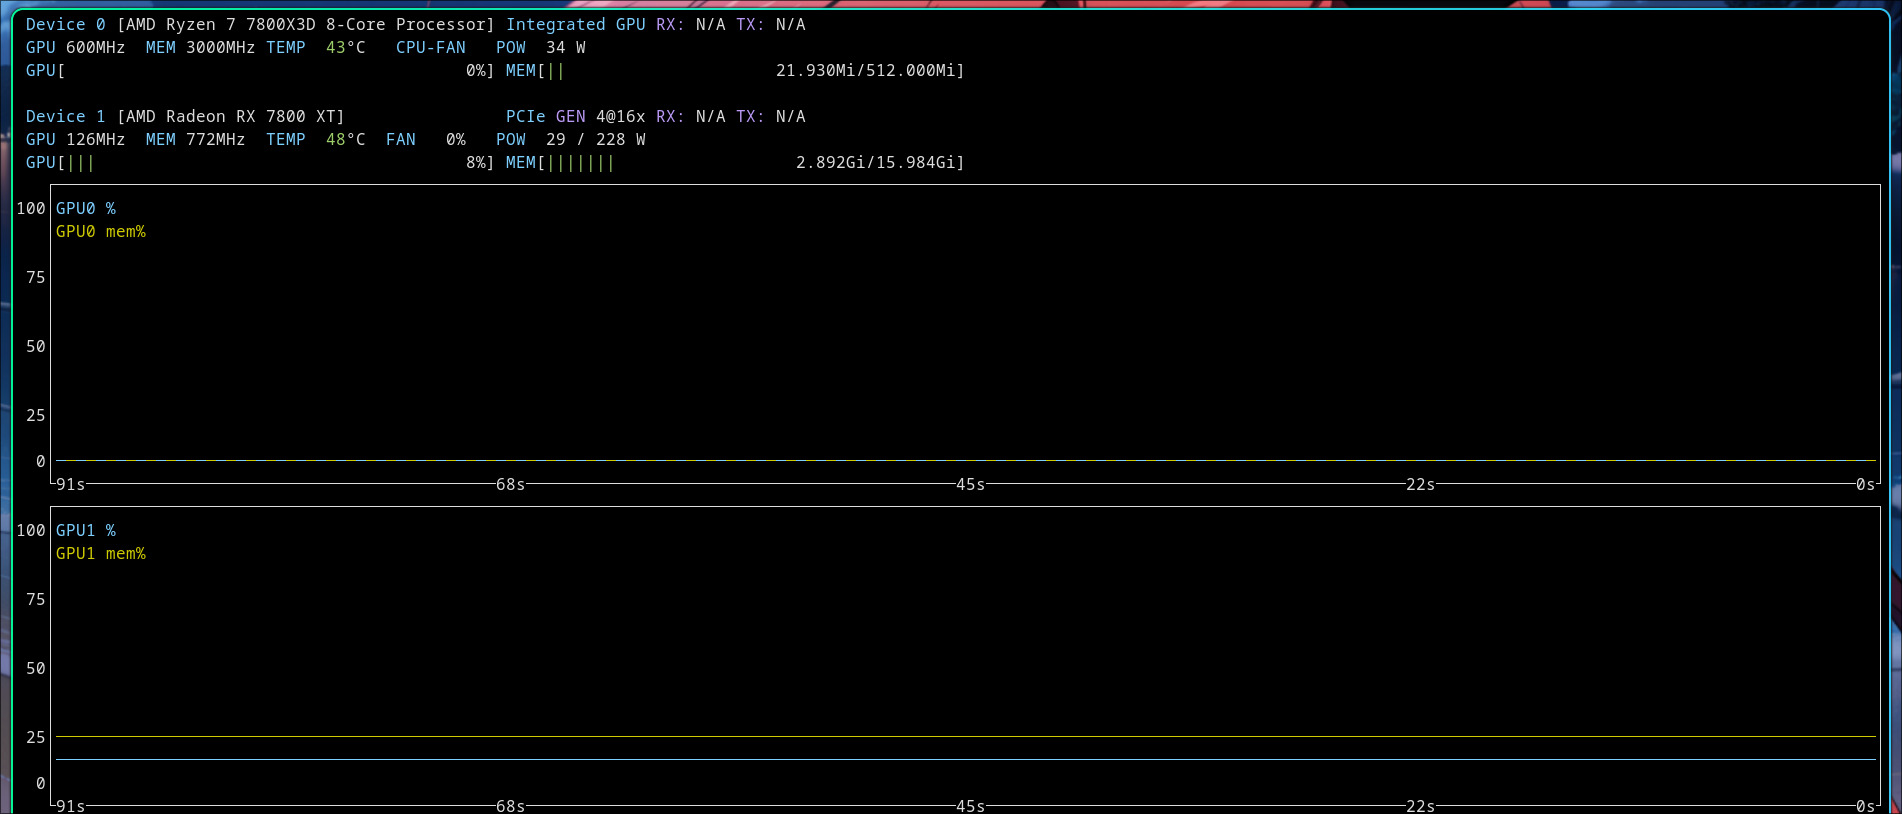Click the "8%" GPU usage bar value
Viewport: 1902px width, 814px height.
click(476, 162)
